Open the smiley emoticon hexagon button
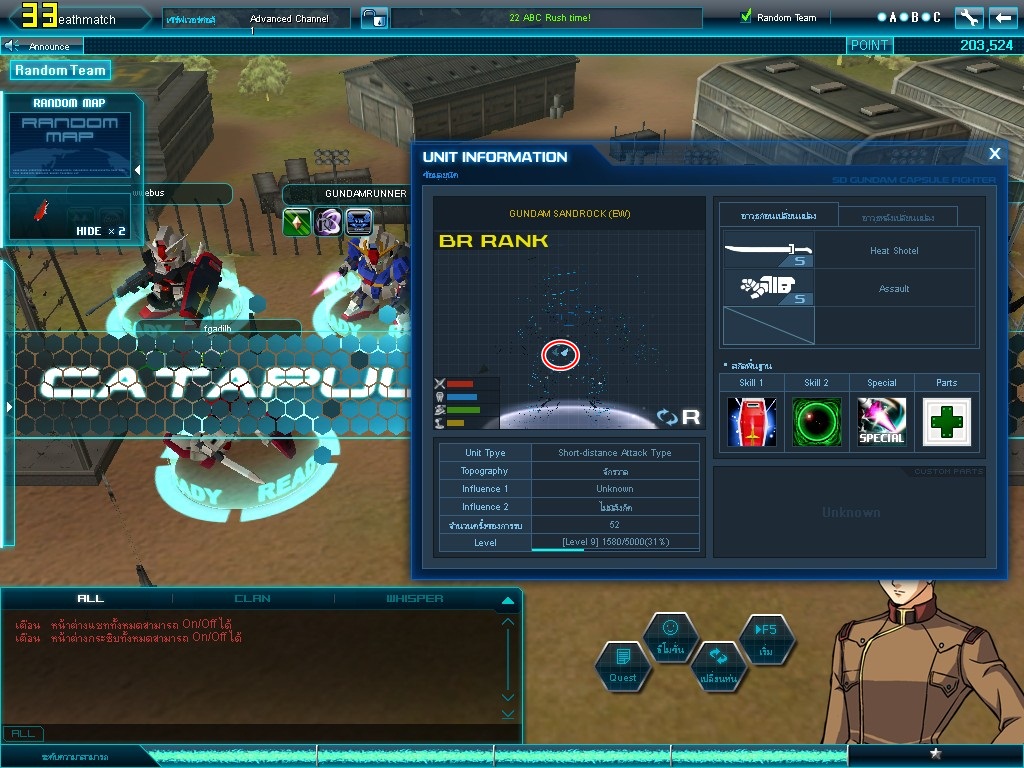Viewport: 1024px width, 768px height. pos(670,638)
